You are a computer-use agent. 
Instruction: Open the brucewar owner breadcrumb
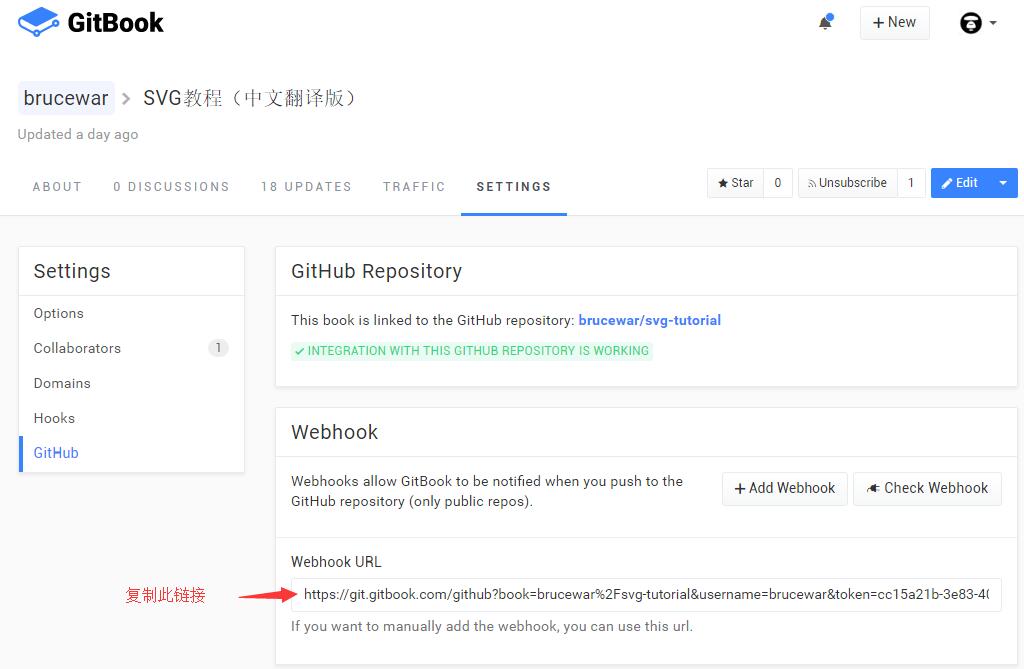tap(66, 98)
